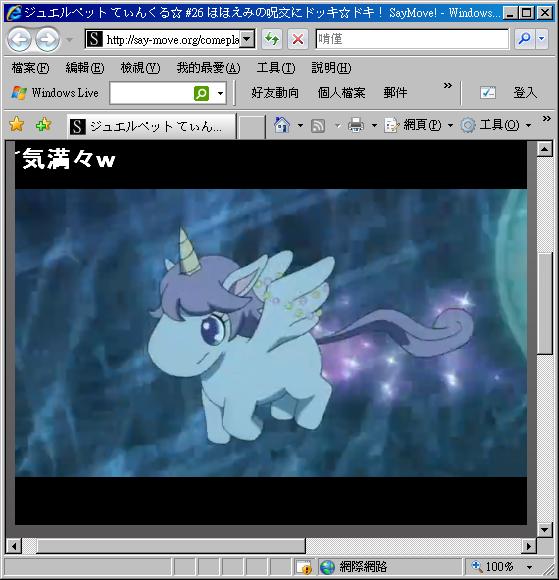Run search with the magnifier button
Viewport: 559px width, 580px height.
[524, 39]
